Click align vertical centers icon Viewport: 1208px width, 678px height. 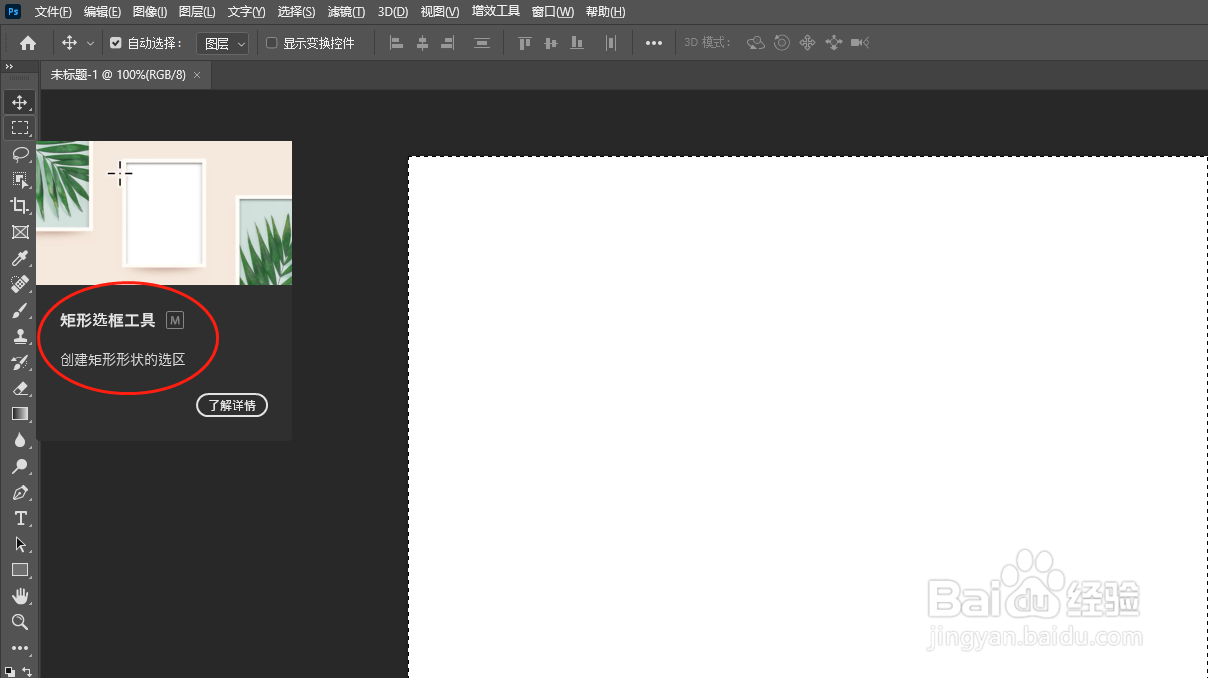pyautogui.click(x=550, y=43)
